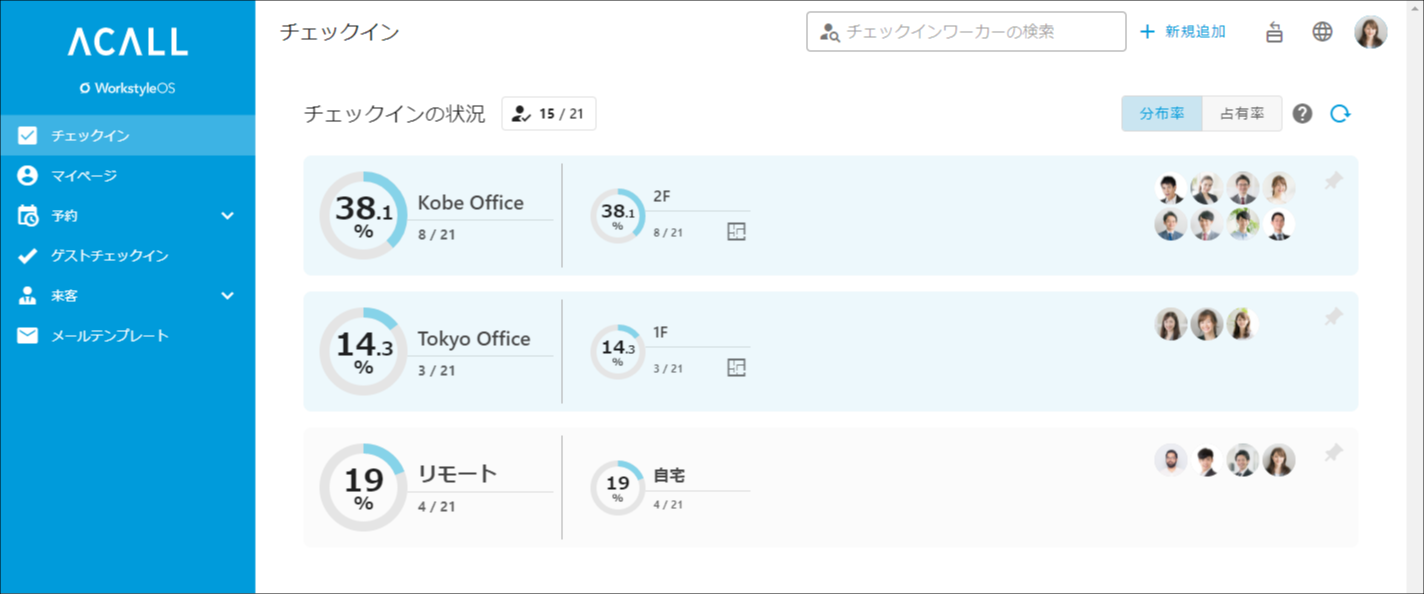
Task: Pin the Kobe Office row
Action: pyautogui.click(x=1333, y=182)
